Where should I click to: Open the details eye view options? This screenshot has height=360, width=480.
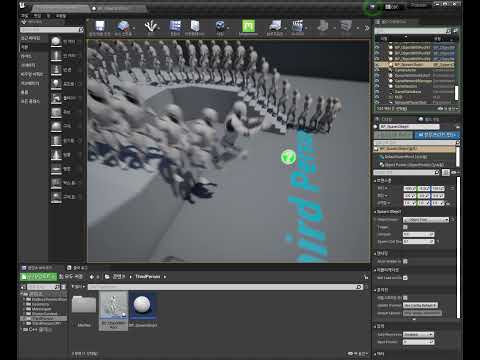click(454, 172)
